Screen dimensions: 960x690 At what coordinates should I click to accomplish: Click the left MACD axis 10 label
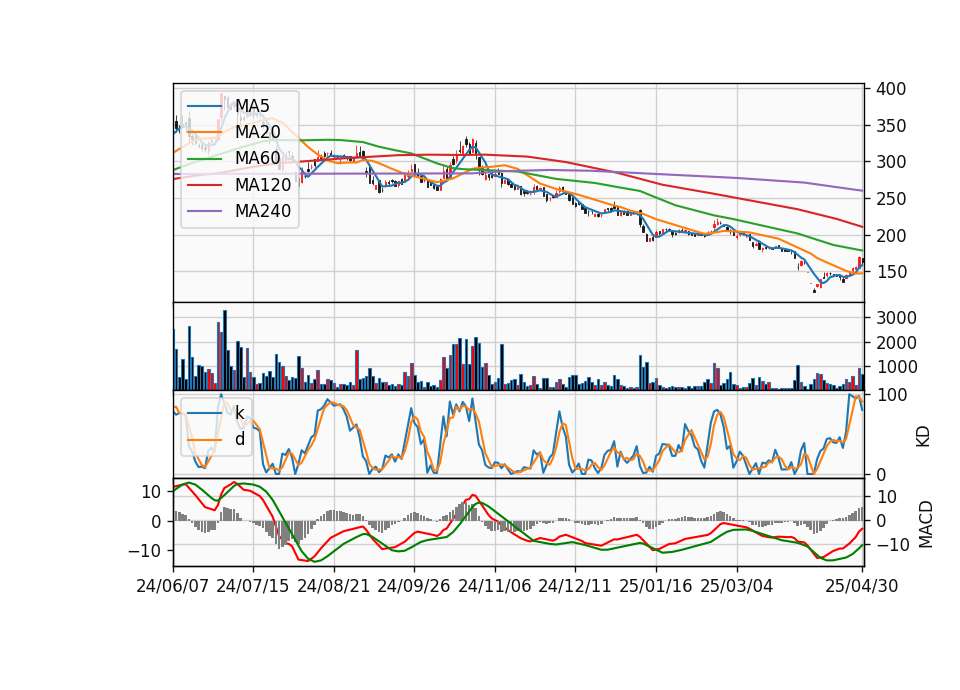pos(151,492)
